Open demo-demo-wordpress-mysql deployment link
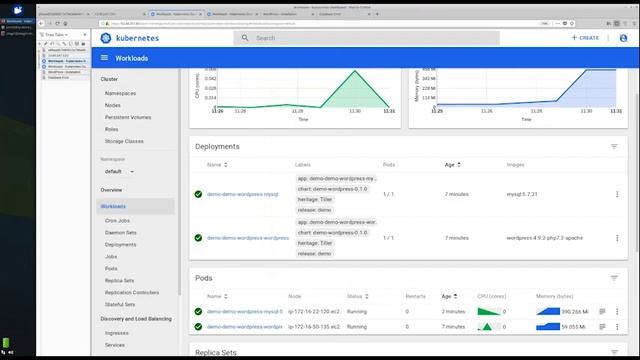 242,194
